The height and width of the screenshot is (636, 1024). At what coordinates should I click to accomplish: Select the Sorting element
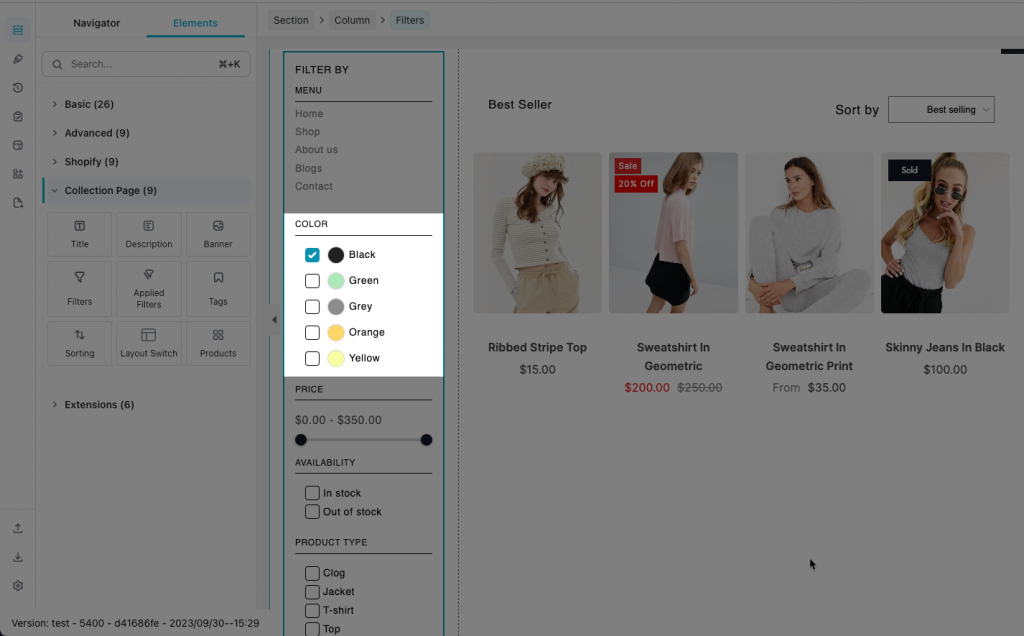click(x=80, y=343)
